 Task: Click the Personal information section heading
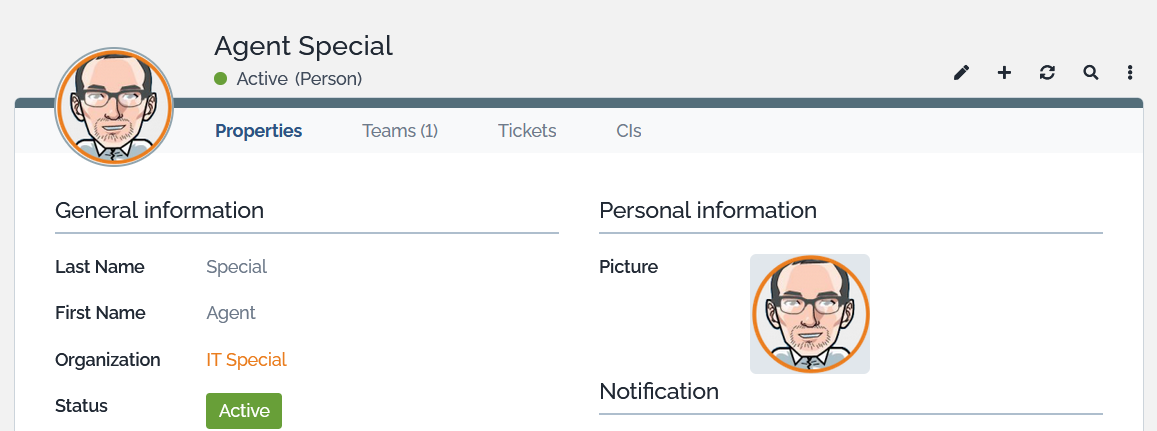tap(707, 211)
